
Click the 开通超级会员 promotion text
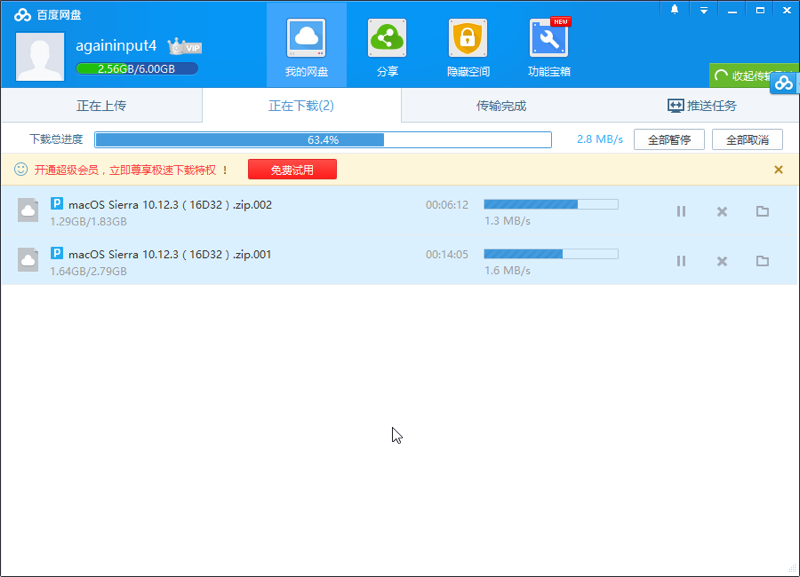[x=131, y=170]
